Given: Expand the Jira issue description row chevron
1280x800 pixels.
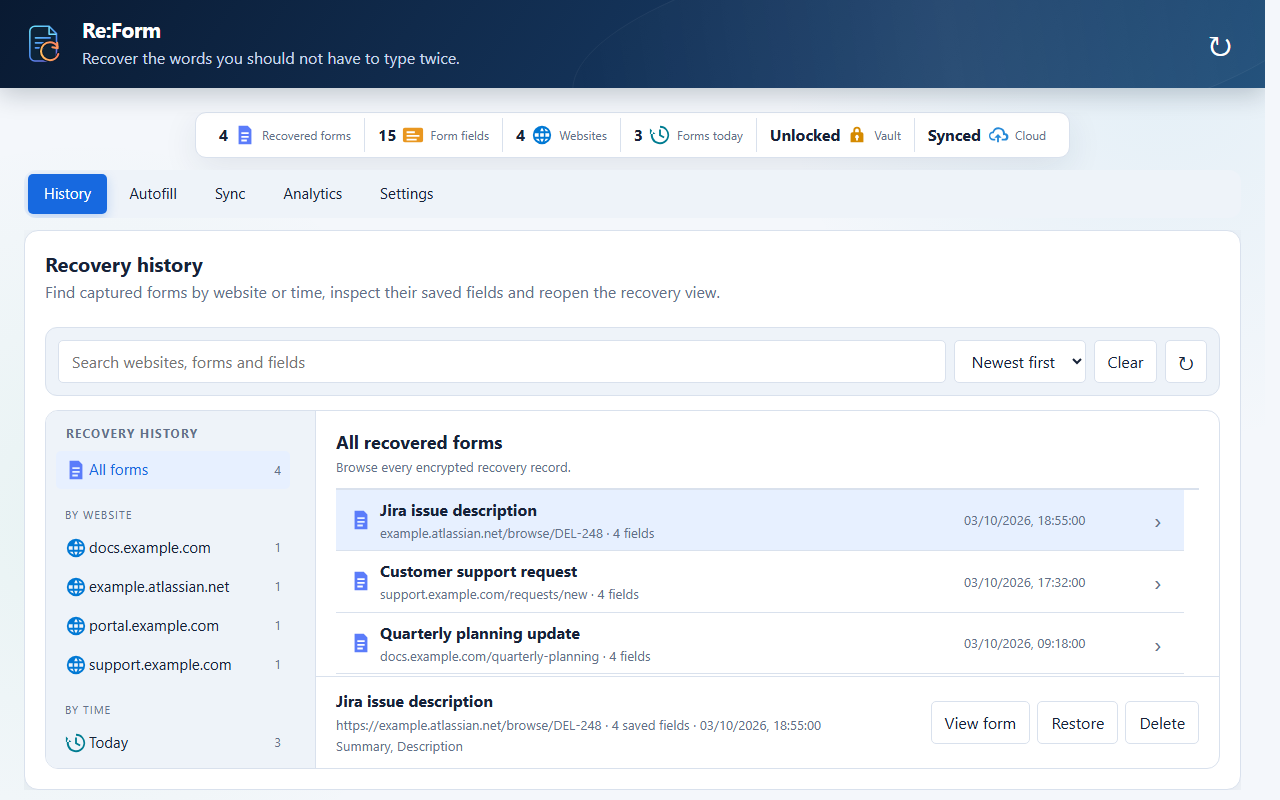Looking at the screenshot, I should (1158, 522).
